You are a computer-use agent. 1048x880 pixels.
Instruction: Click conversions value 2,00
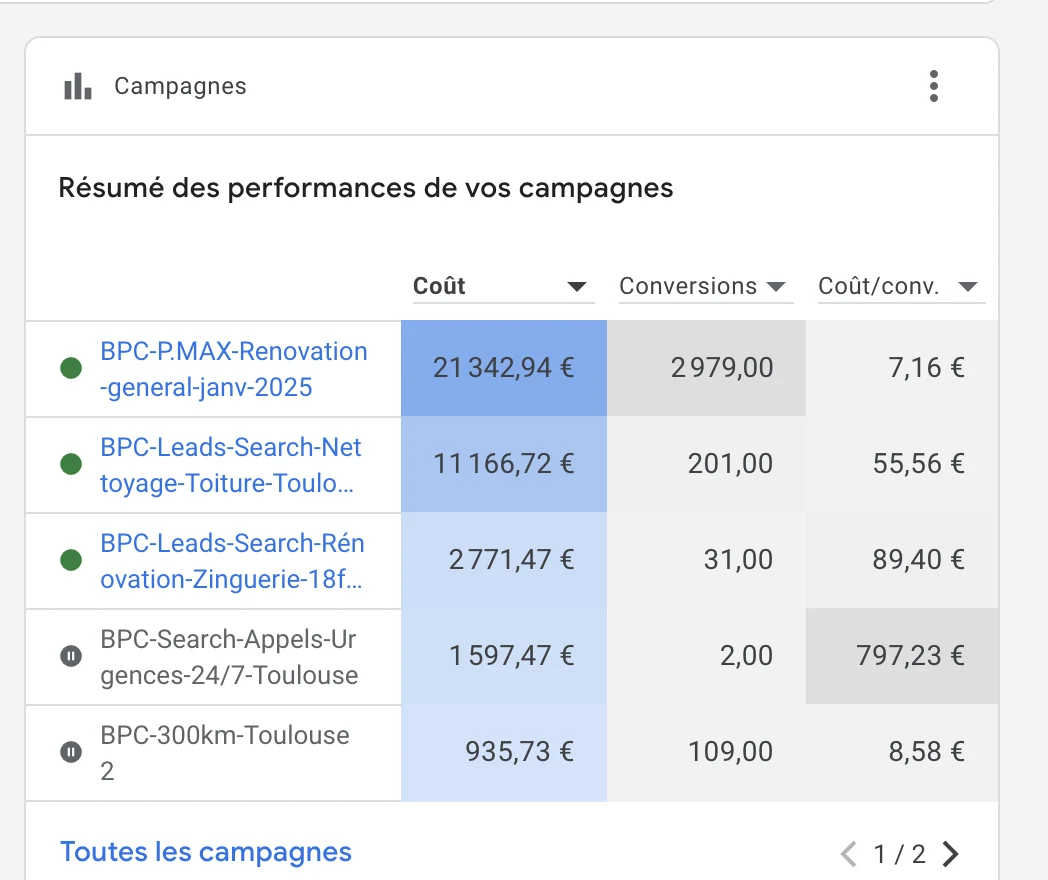(746, 655)
